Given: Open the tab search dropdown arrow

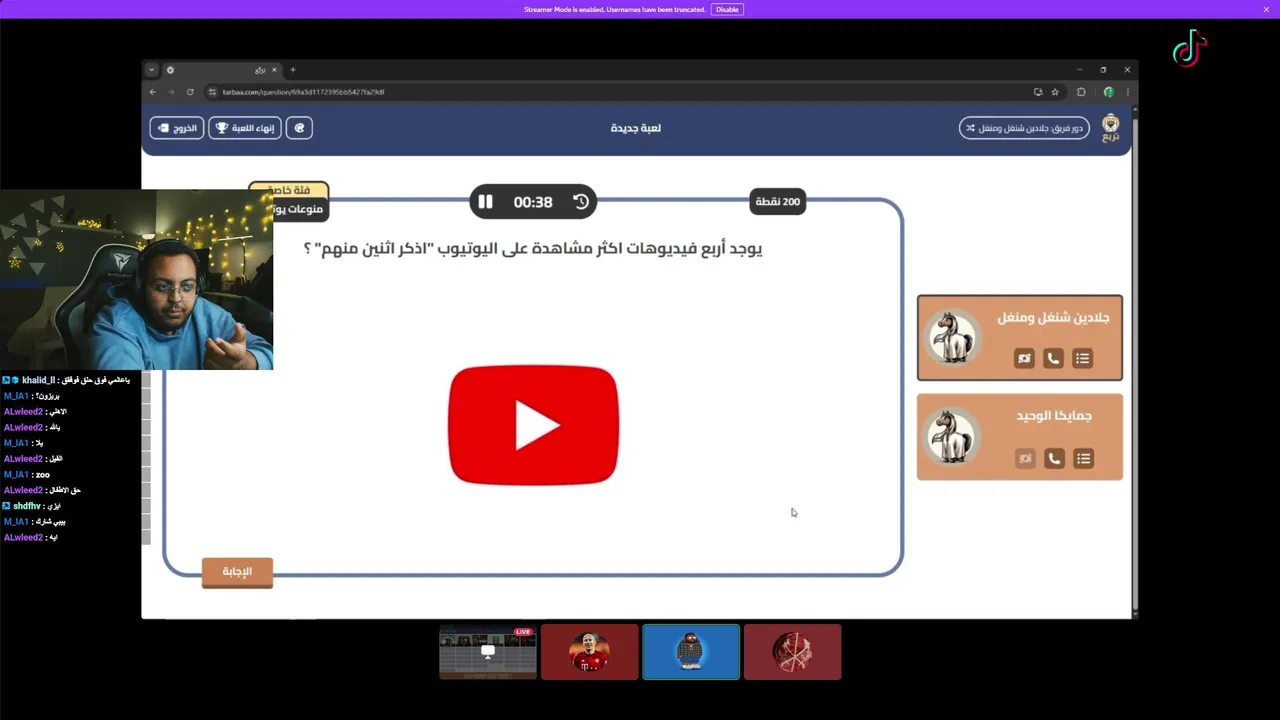Looking at the screenshot, I should tap(151, 70).
